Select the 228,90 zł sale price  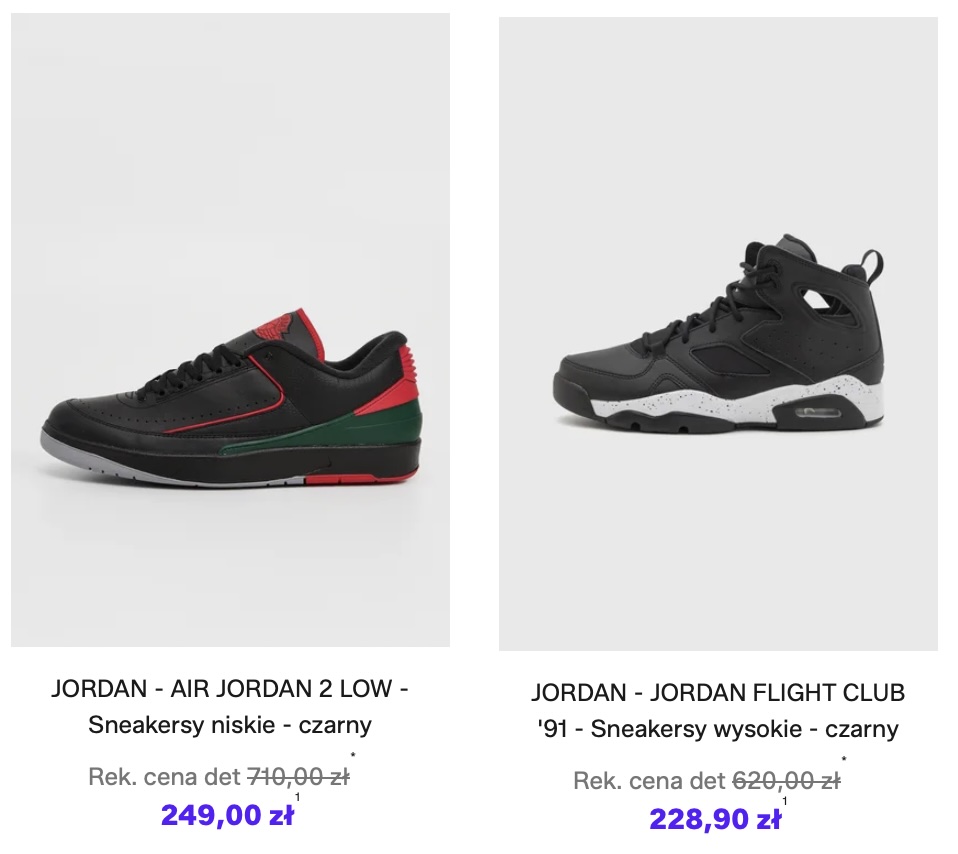coord(715,819)
